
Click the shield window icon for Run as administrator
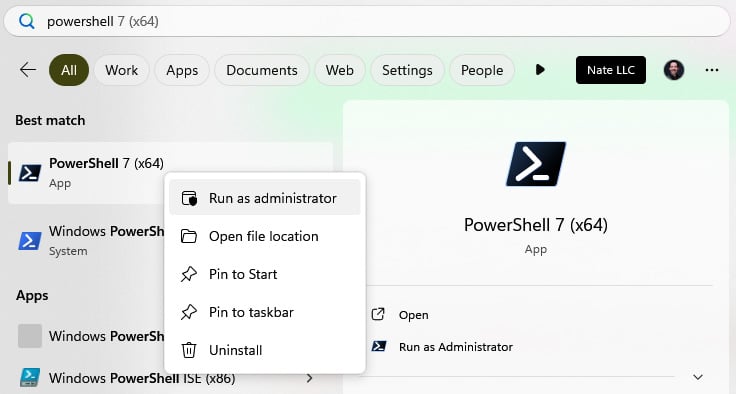point(189,198)
